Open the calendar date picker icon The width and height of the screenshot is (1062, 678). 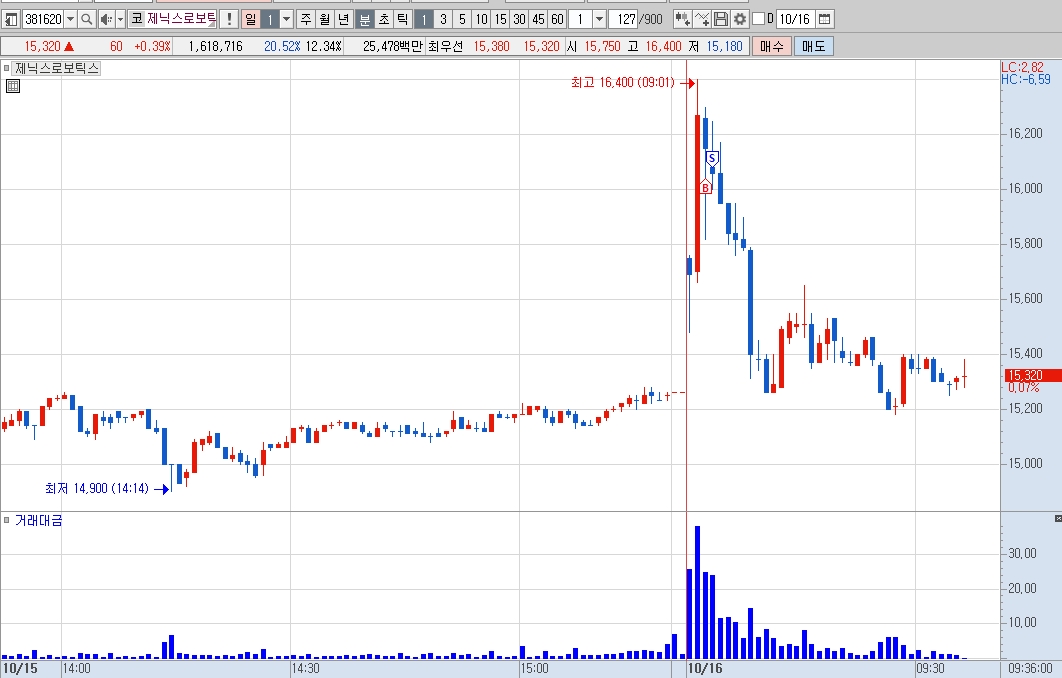click(824, 19)
